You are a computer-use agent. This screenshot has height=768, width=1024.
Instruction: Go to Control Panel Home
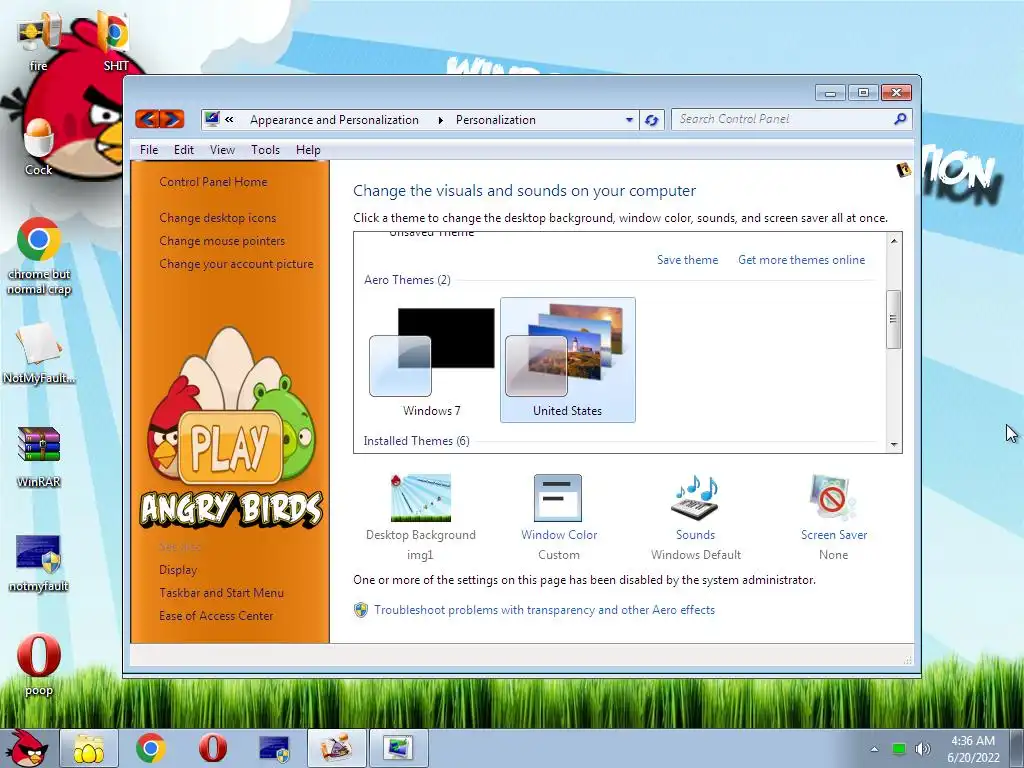(x=213, y=182)
